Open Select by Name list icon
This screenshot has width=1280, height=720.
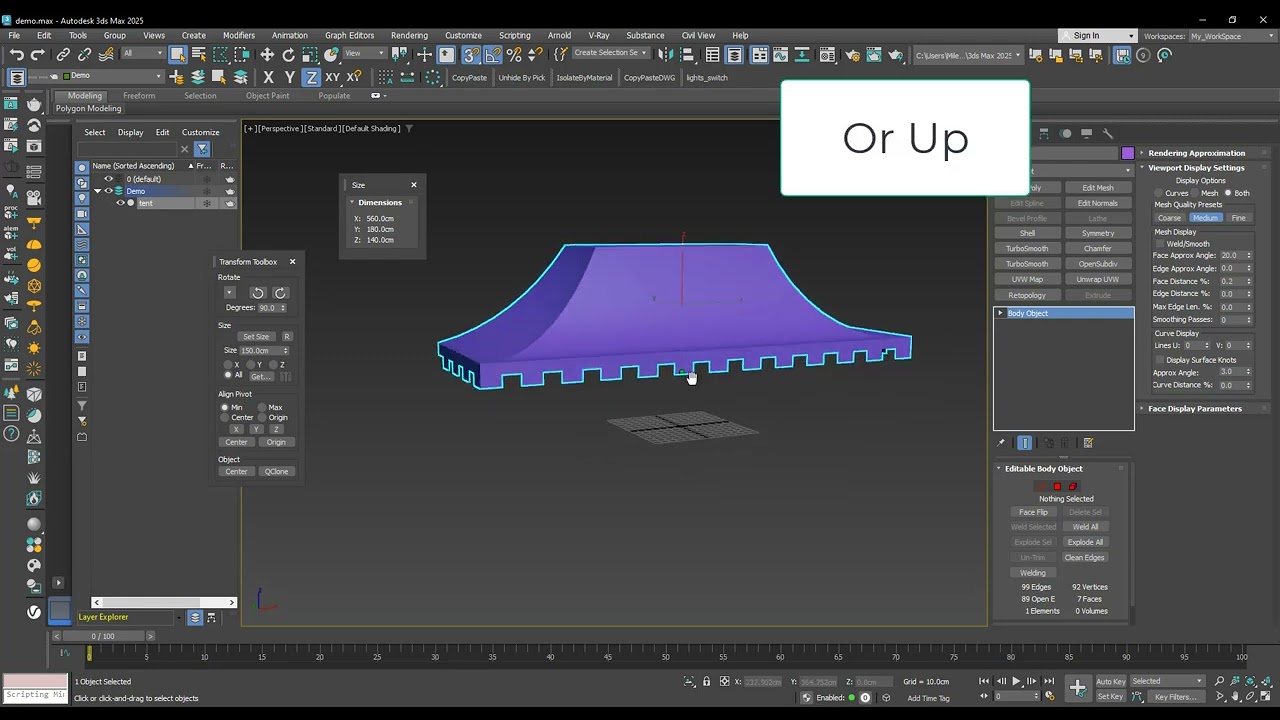tap(199, 55)
